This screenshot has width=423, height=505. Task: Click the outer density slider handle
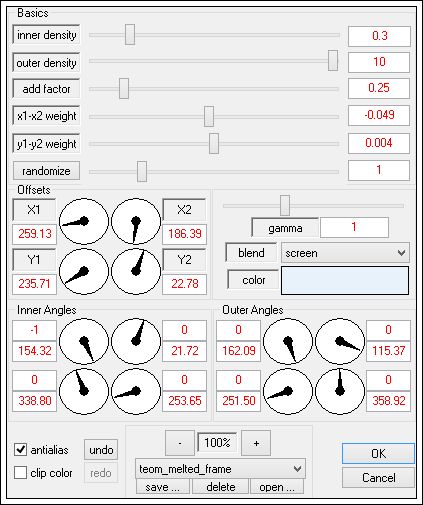pos(333,61)
